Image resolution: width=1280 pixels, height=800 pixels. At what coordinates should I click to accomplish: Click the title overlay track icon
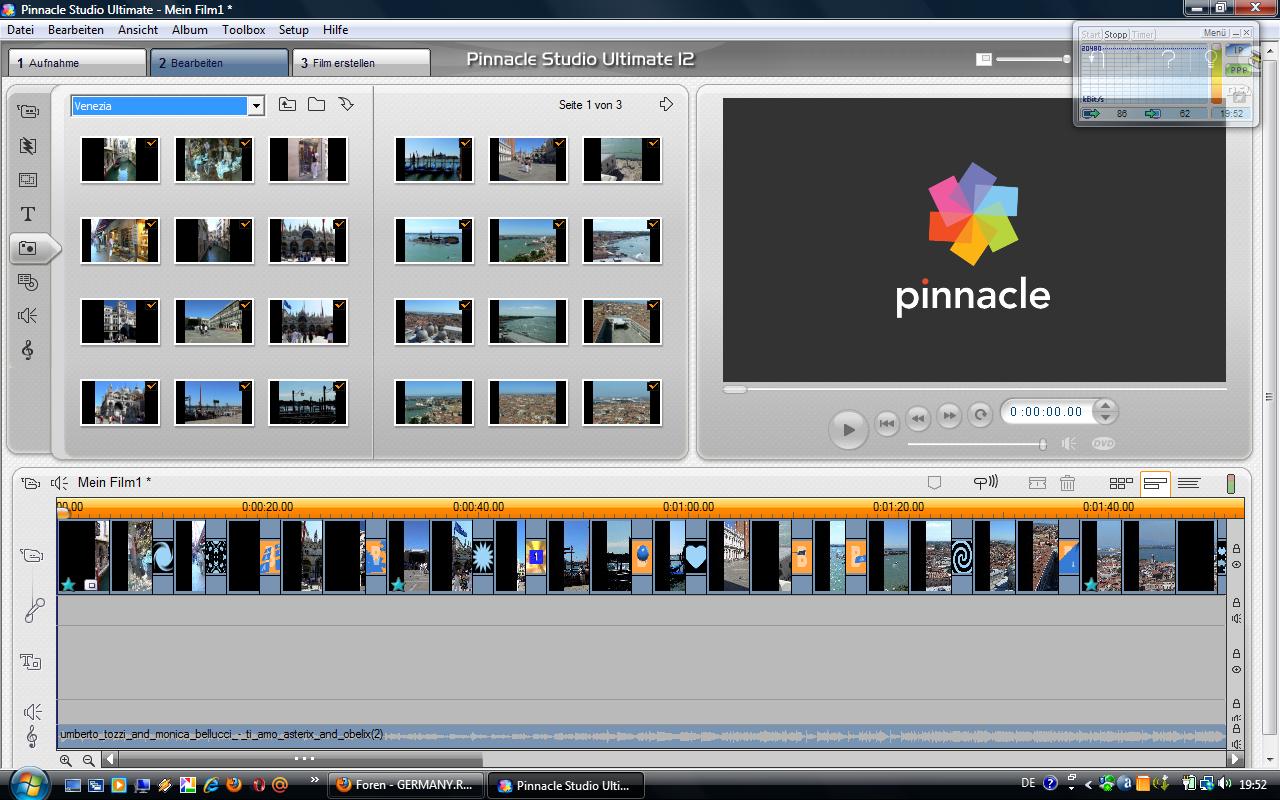point(30,661)
